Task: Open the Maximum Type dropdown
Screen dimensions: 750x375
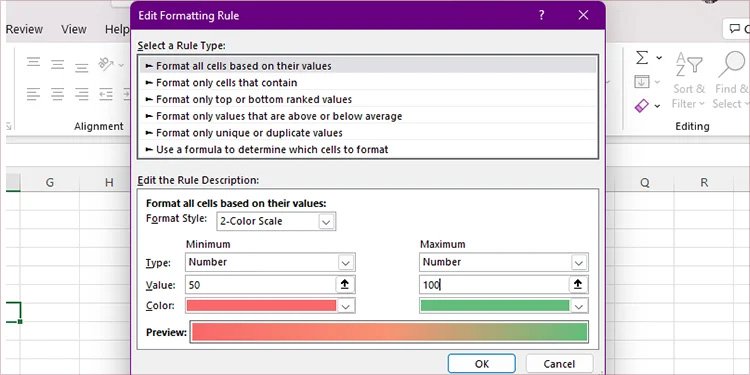Action: coord(579,263)
